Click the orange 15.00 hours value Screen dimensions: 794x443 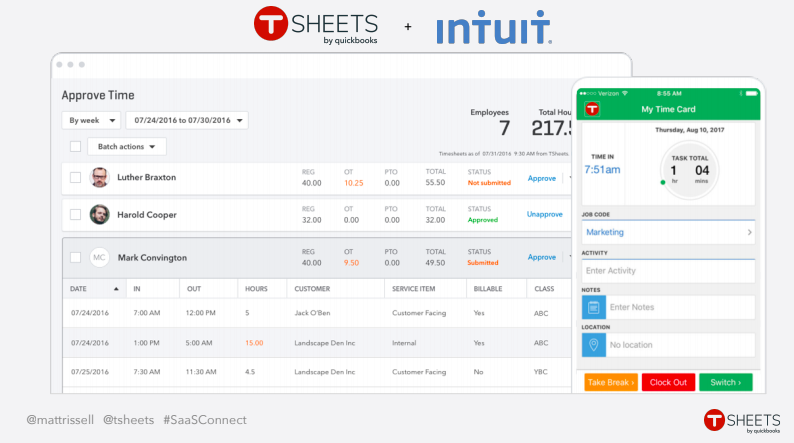[254, 343]
